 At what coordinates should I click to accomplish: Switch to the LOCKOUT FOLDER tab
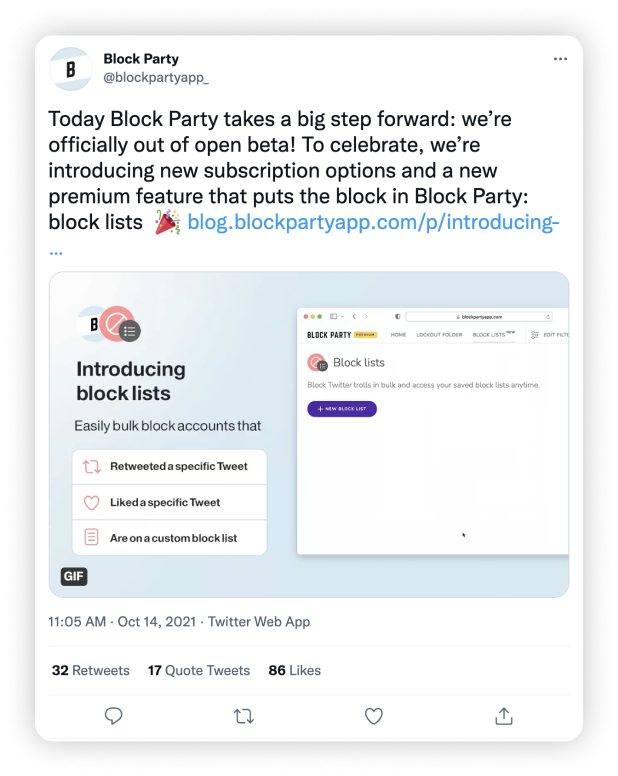(x=439, y=335)
